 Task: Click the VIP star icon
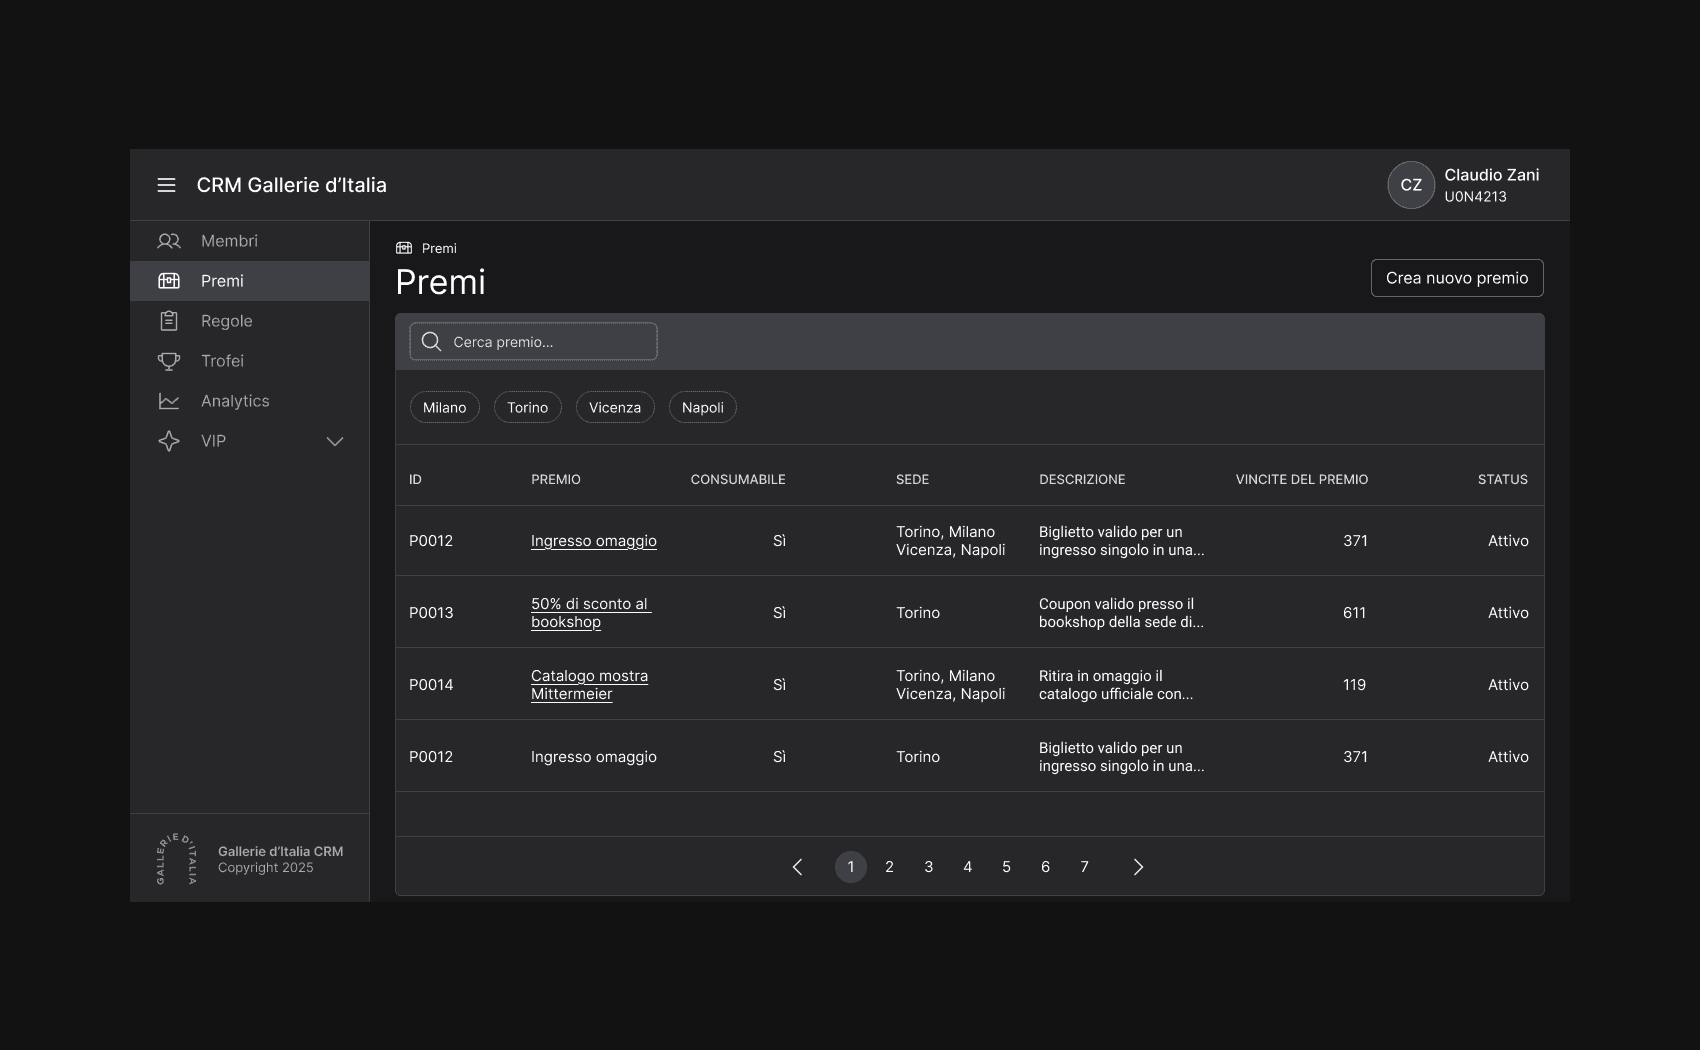click(x=169, y=441)
